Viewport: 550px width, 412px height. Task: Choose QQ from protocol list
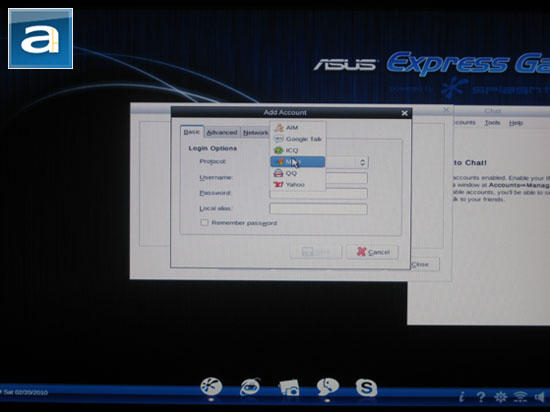click(x=298, y=173)
